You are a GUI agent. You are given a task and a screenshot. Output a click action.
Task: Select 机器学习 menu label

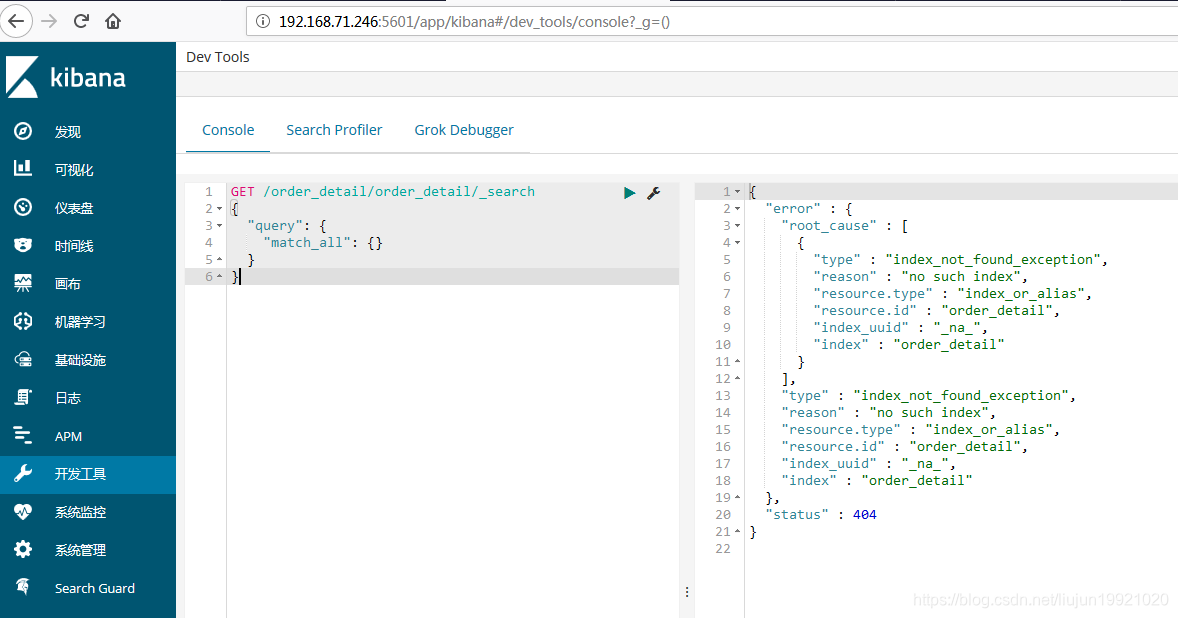(80, 322)
